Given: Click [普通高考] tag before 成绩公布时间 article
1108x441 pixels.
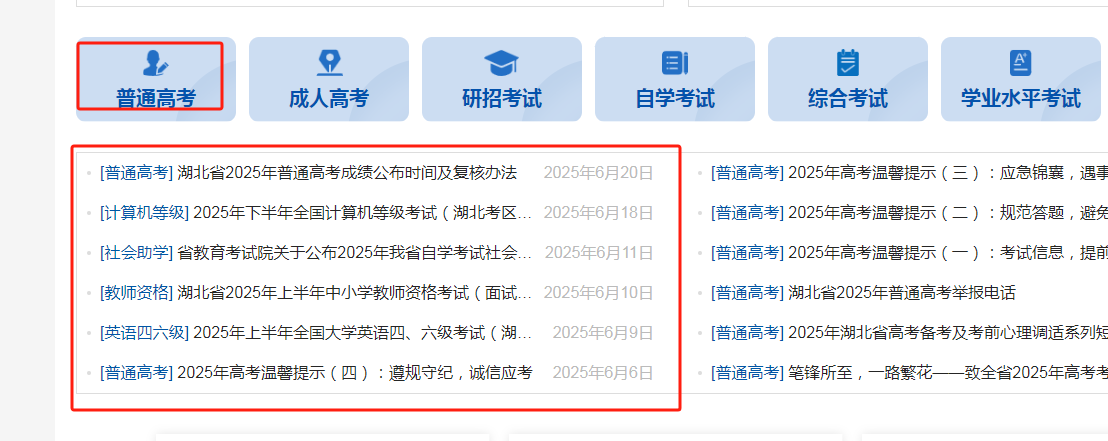Looking at the screenshot, I should (x=136, y=172).
